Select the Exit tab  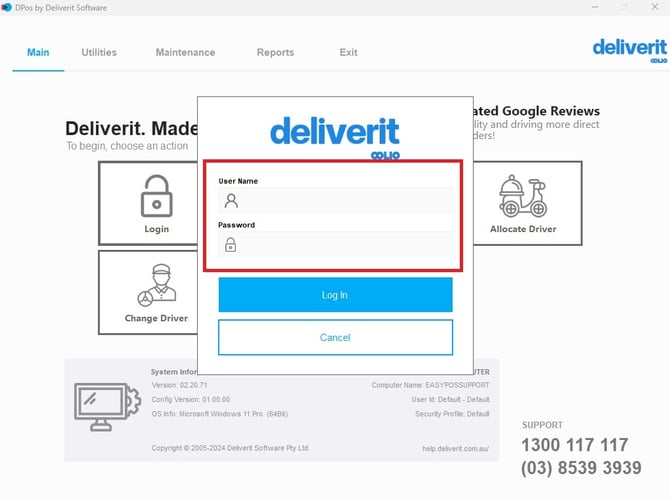coord(348,52)
